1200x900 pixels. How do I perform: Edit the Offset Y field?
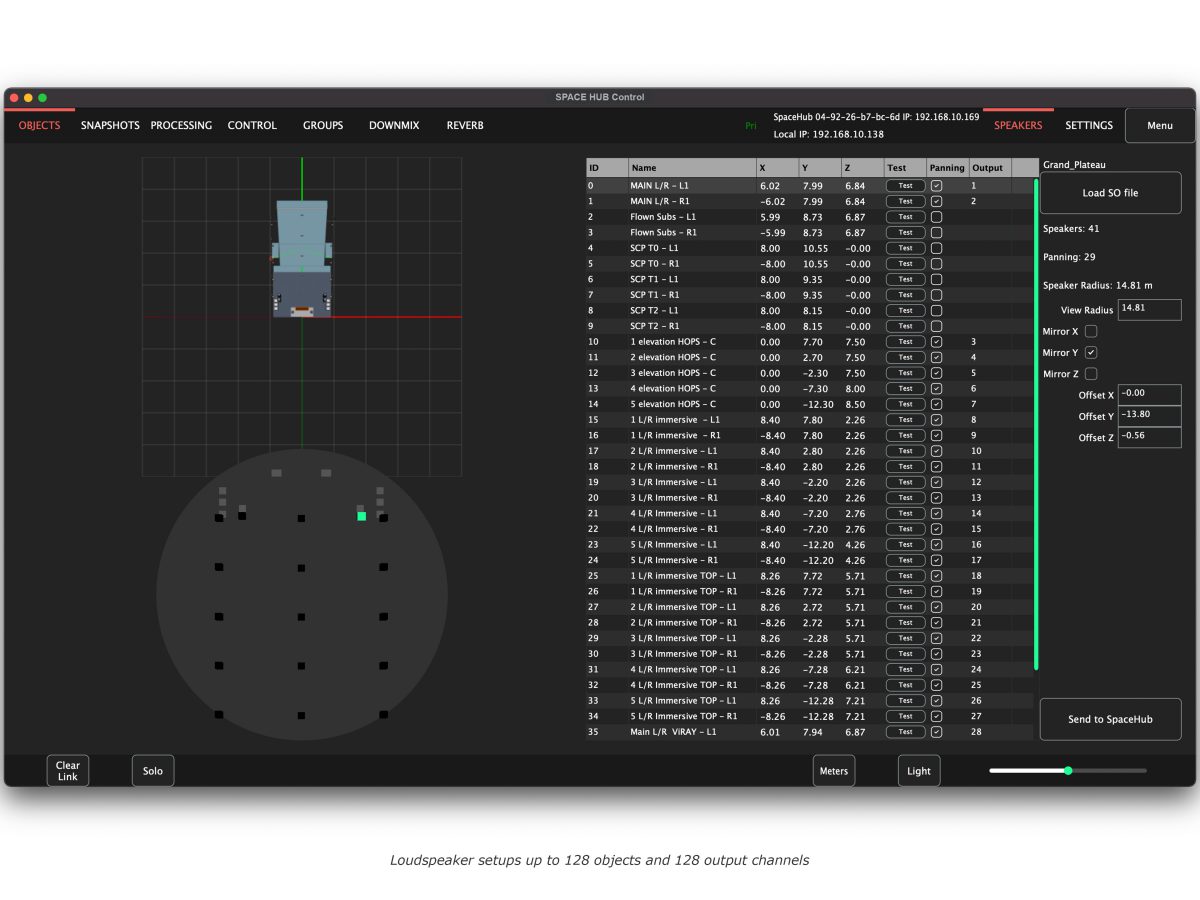pos(1149,416)
